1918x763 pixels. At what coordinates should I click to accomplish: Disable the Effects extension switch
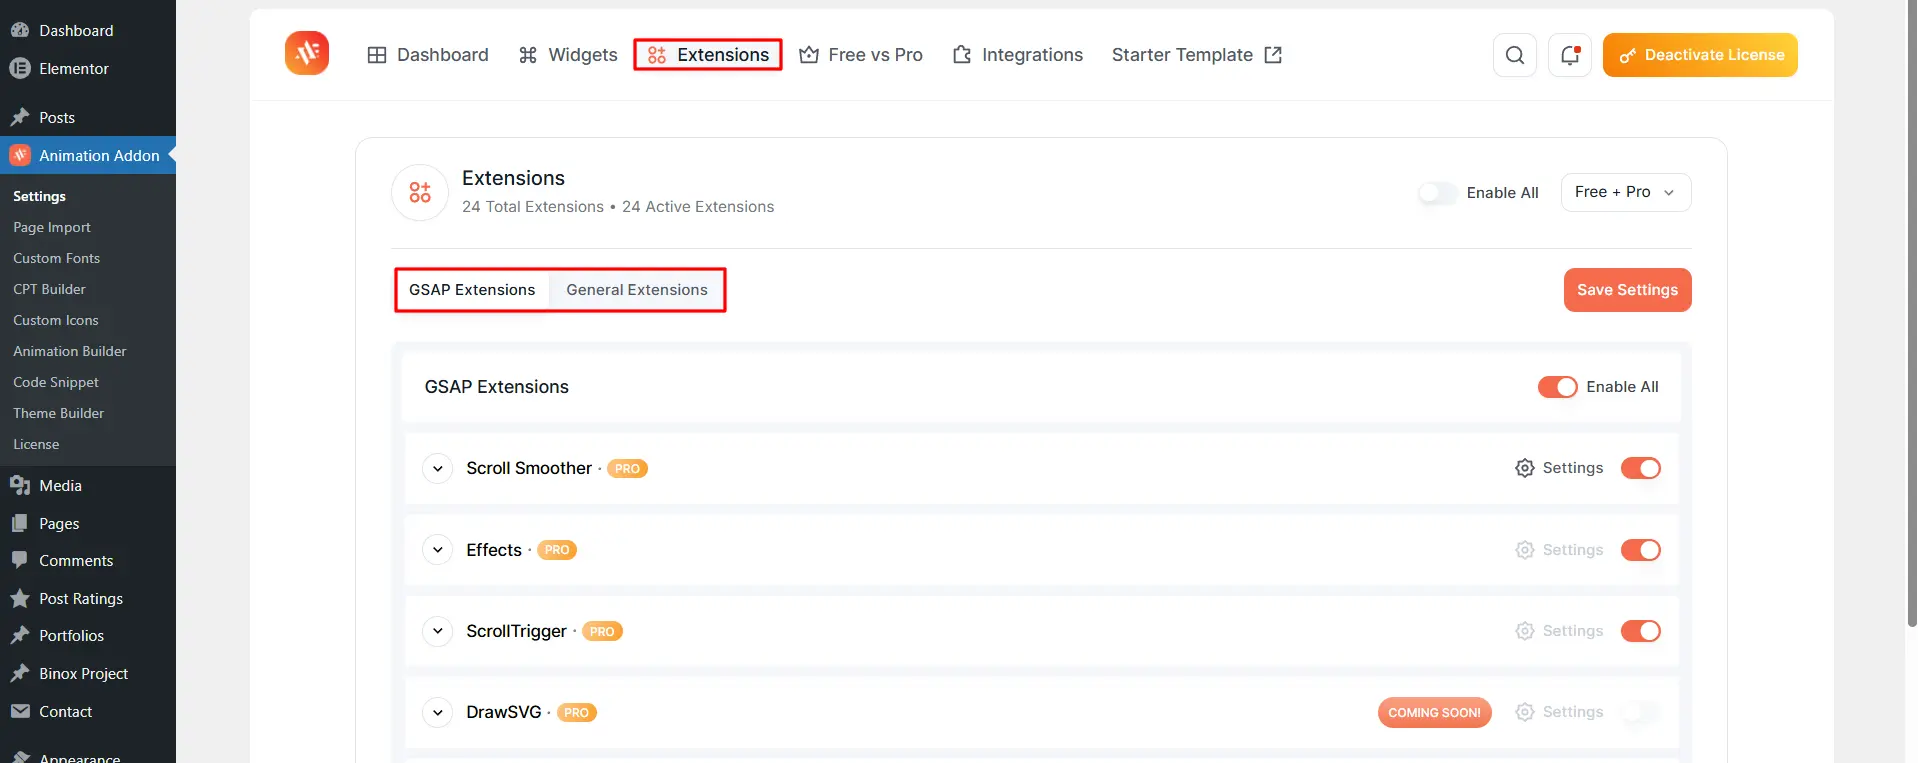point(1640,550)
